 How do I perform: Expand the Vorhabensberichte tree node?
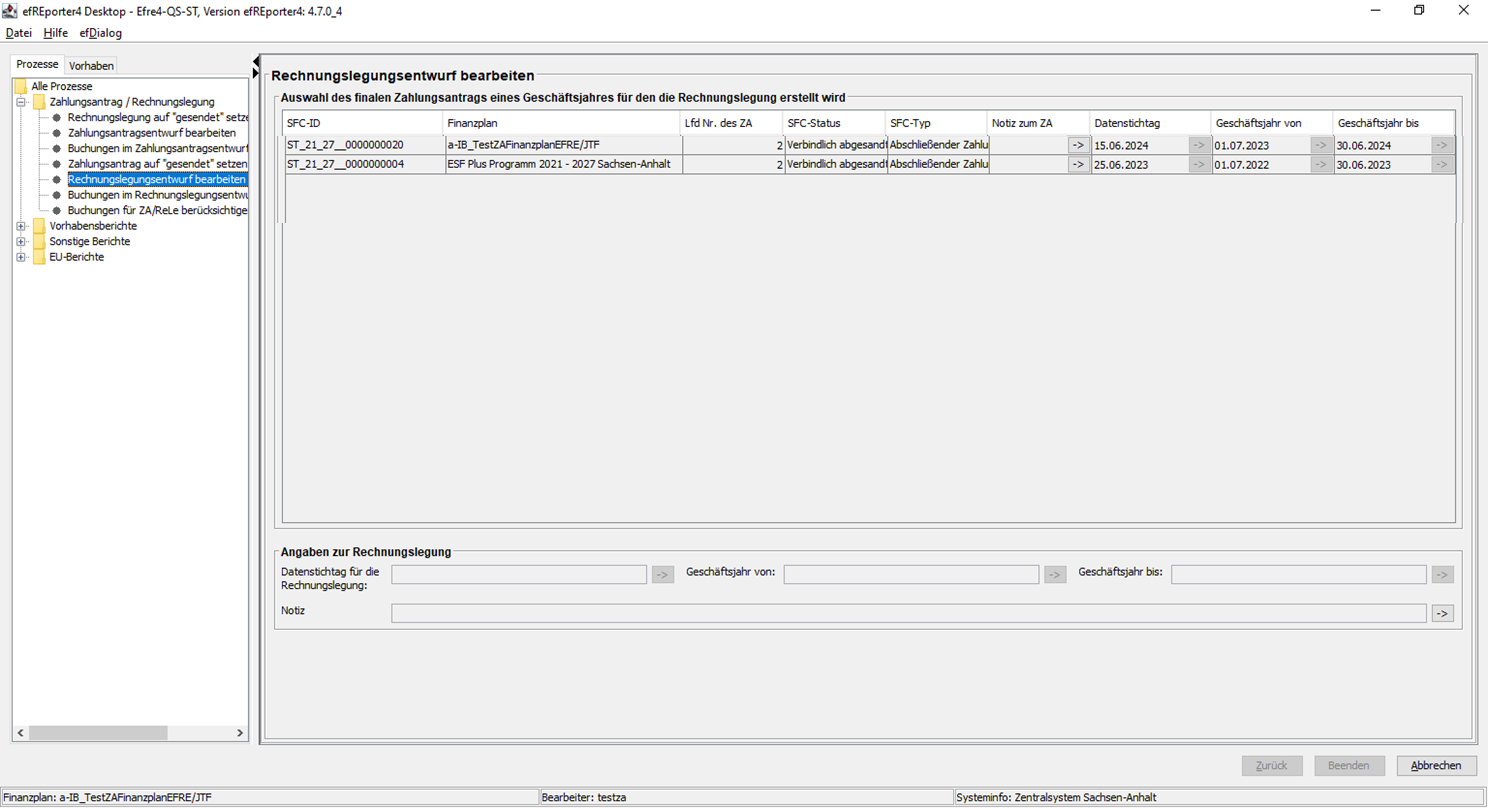pyautogui.click(x=21, y=226)
